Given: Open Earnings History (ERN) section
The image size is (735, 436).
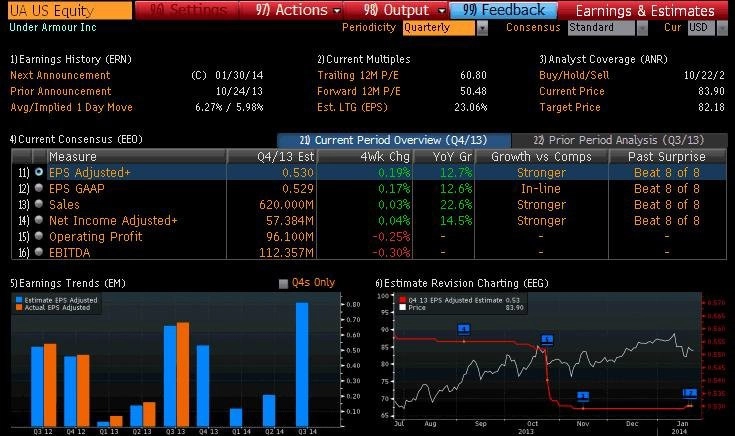Looking at the screenshot, I should tap(71, 59).
